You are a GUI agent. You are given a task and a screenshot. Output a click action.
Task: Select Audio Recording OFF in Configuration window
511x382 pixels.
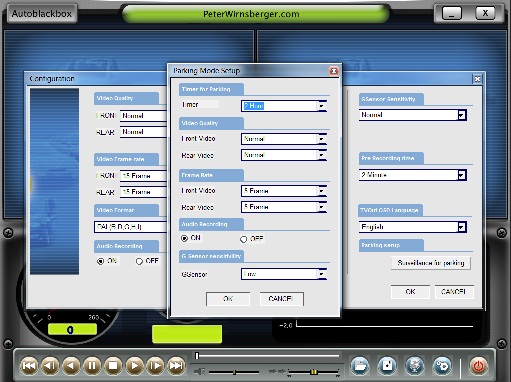[139, 261]
